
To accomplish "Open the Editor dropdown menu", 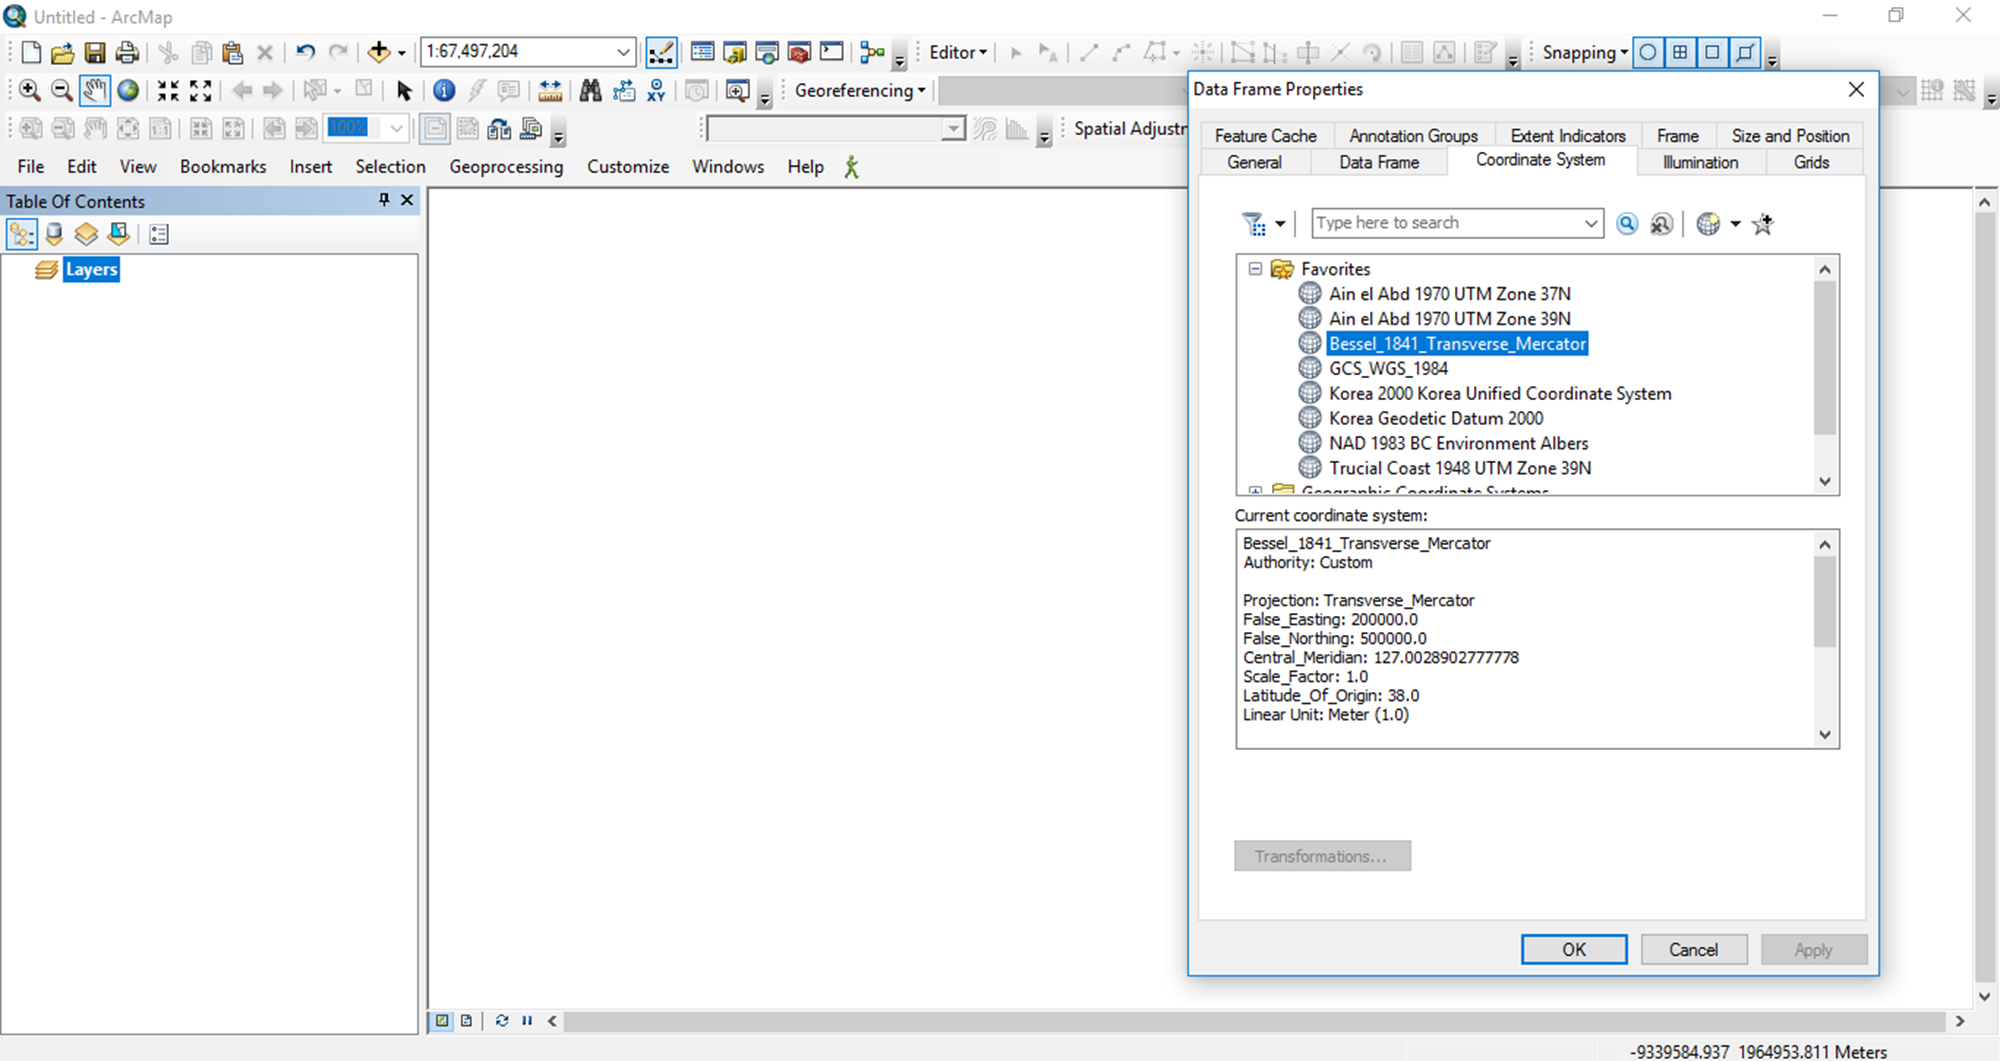I will [x=958, y=52].
